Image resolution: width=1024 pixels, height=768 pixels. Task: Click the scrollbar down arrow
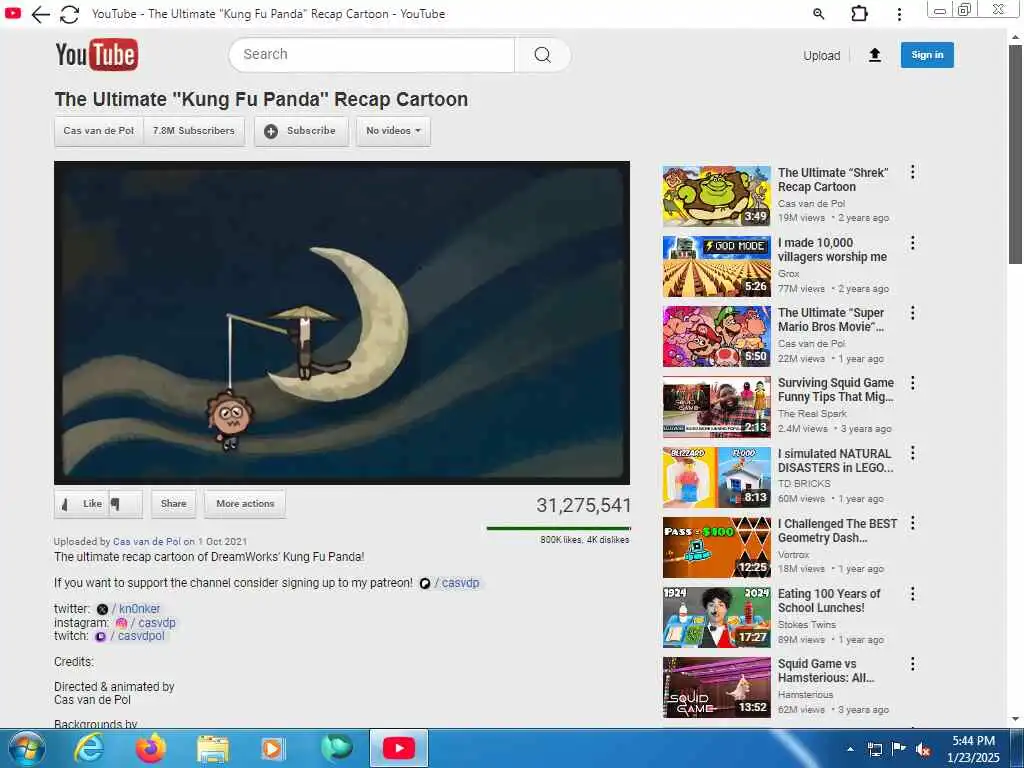(1015, 720)
